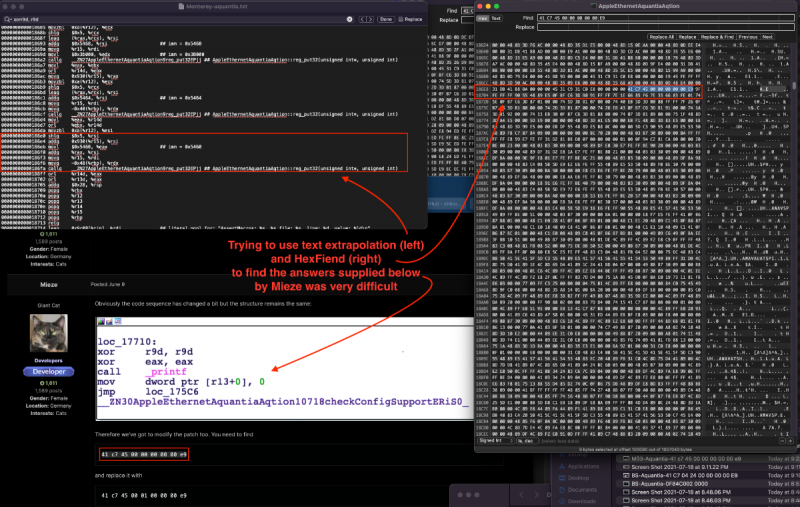The height and width of the screenshot is (507, 800).
Task: Add data inspector row with plus button
Action: (790, 441)
